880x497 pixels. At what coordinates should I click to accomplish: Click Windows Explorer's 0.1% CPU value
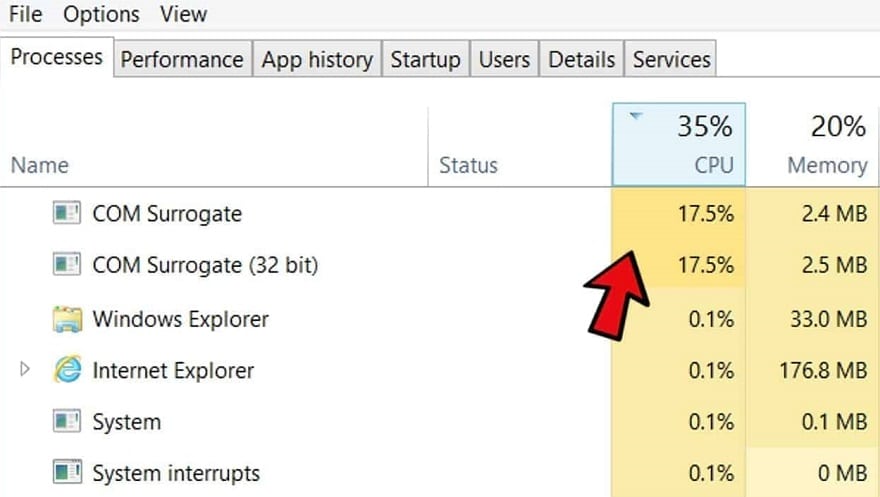[x=711, y=319]
